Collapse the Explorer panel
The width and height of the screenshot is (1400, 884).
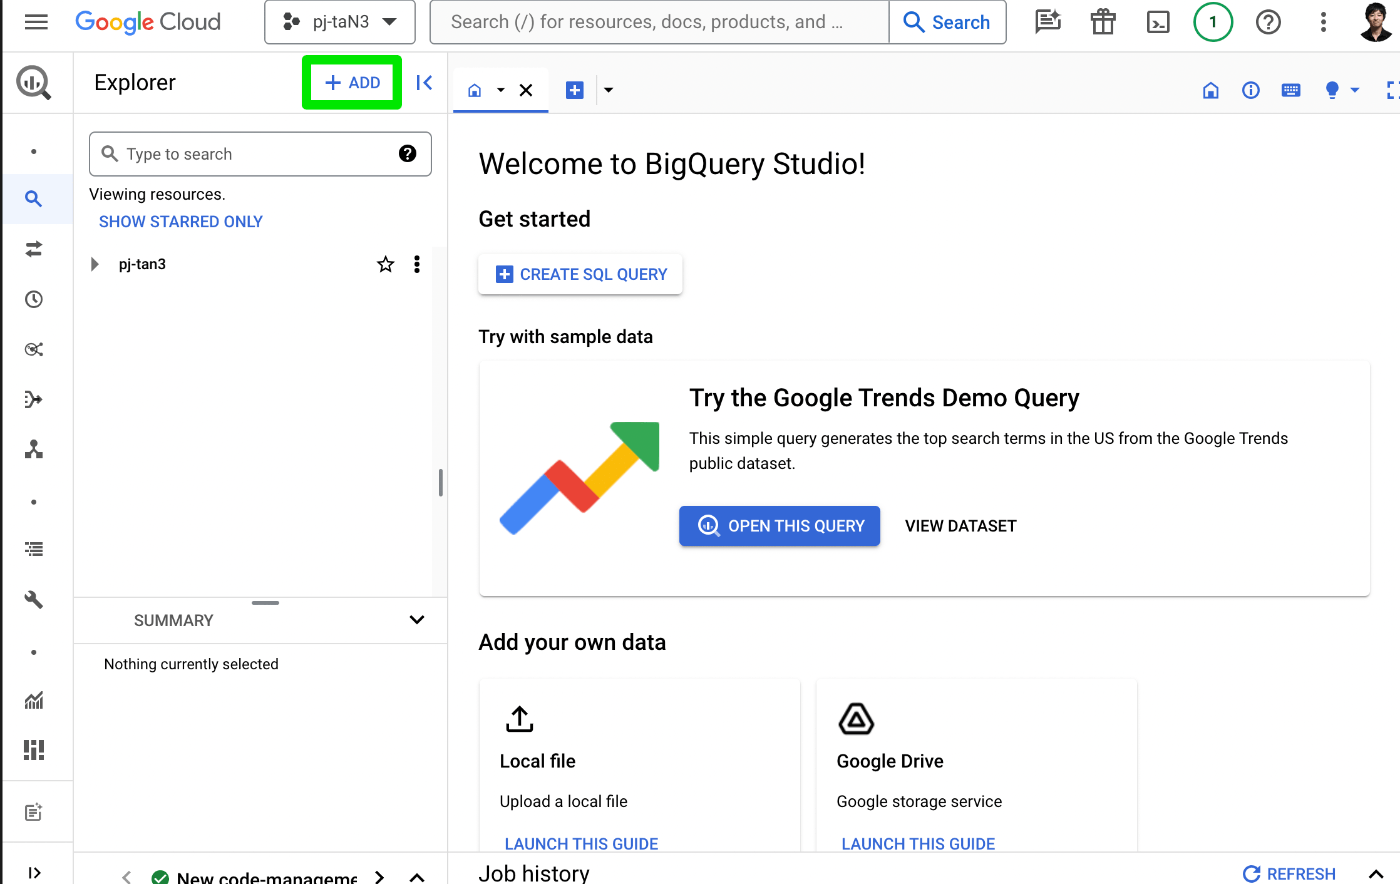(424, 83)
